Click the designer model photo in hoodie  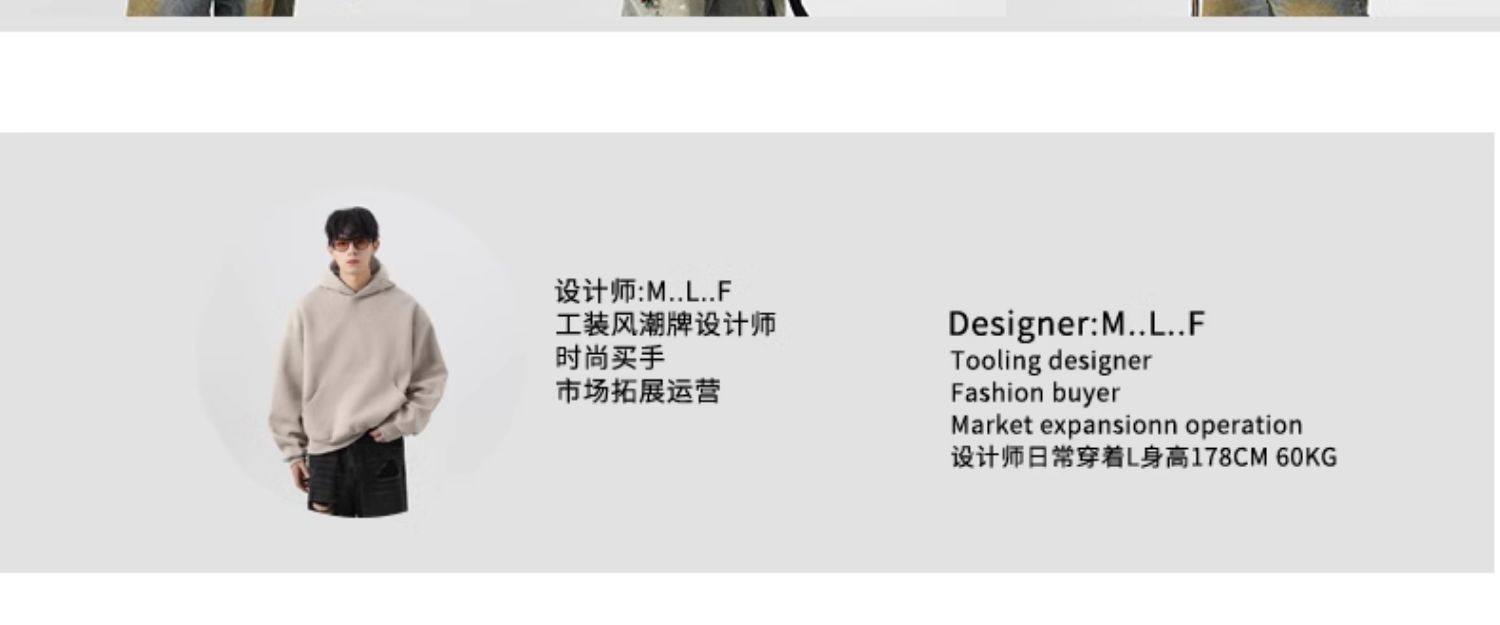click(357, 362)
